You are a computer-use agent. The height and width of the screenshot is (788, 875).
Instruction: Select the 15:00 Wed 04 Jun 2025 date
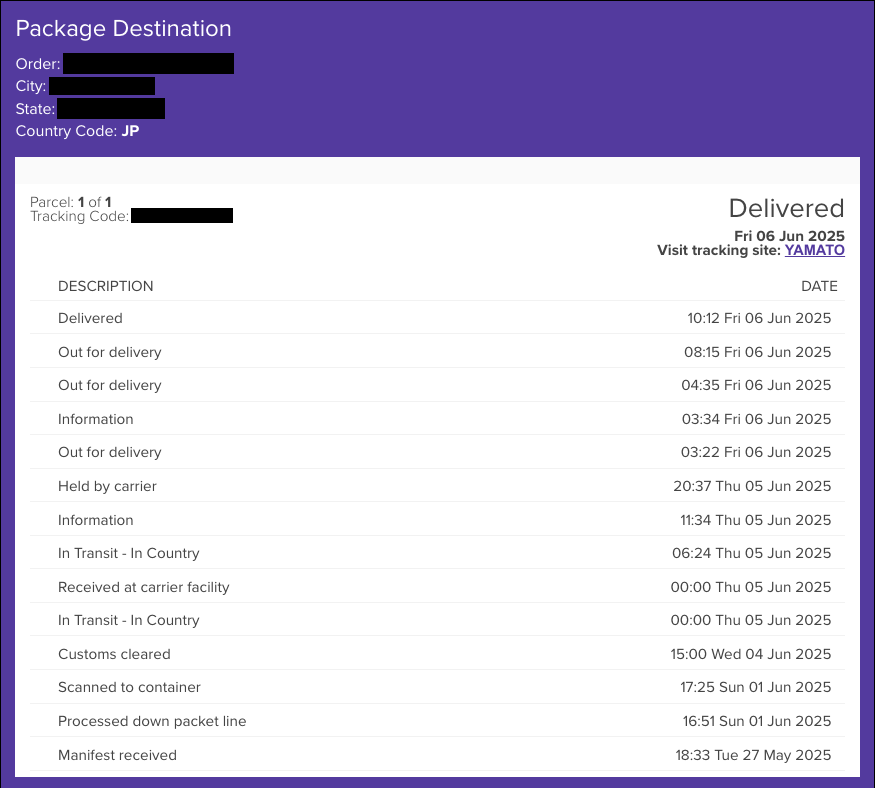[751, 654]
